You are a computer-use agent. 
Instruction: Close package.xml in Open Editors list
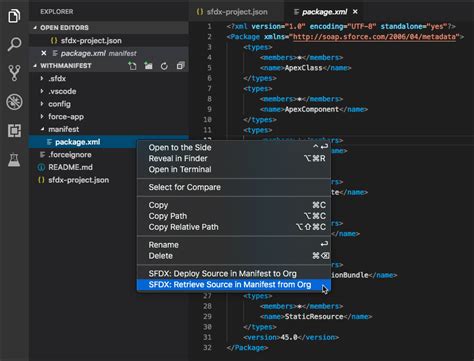(44, 53)
